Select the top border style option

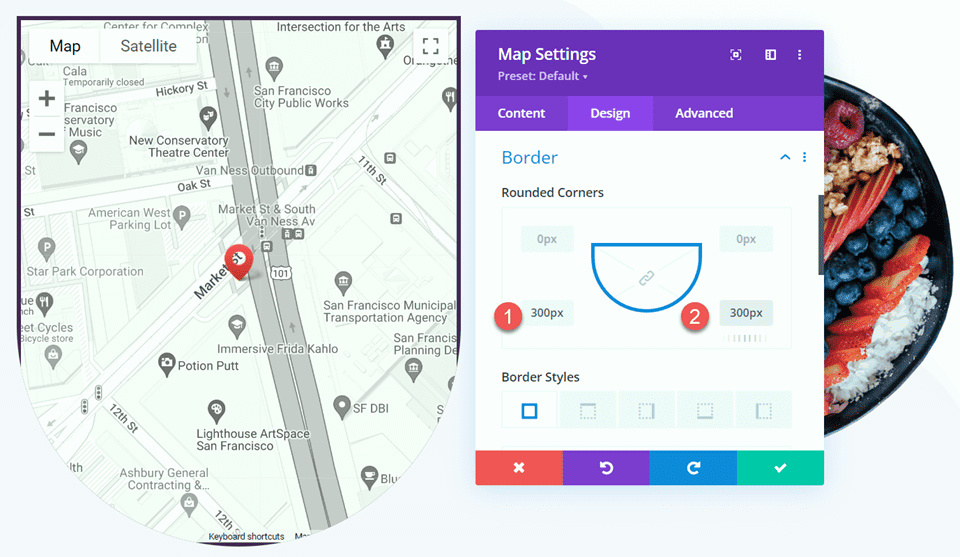coord(588,410)
